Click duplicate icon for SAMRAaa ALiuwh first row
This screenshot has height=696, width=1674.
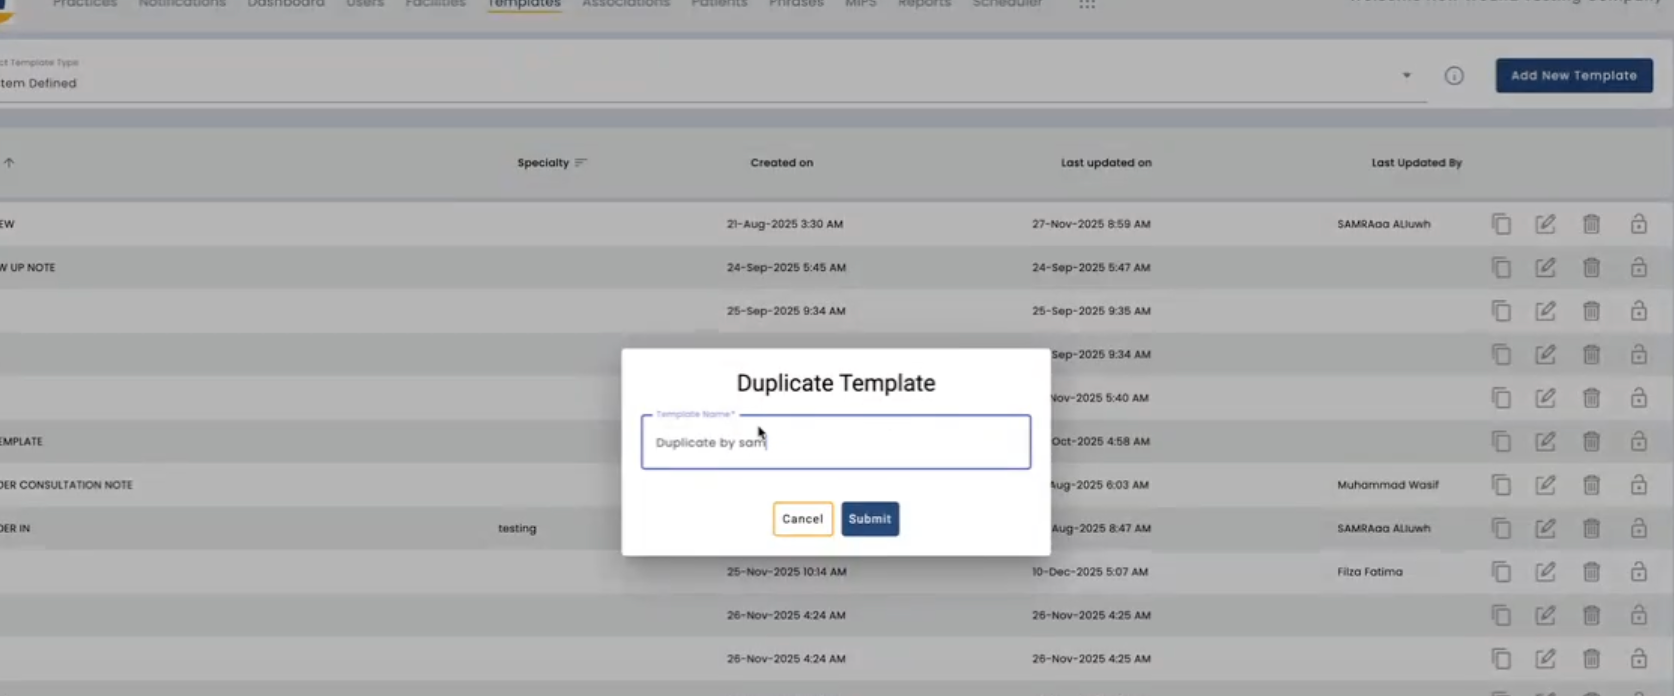1501,224
